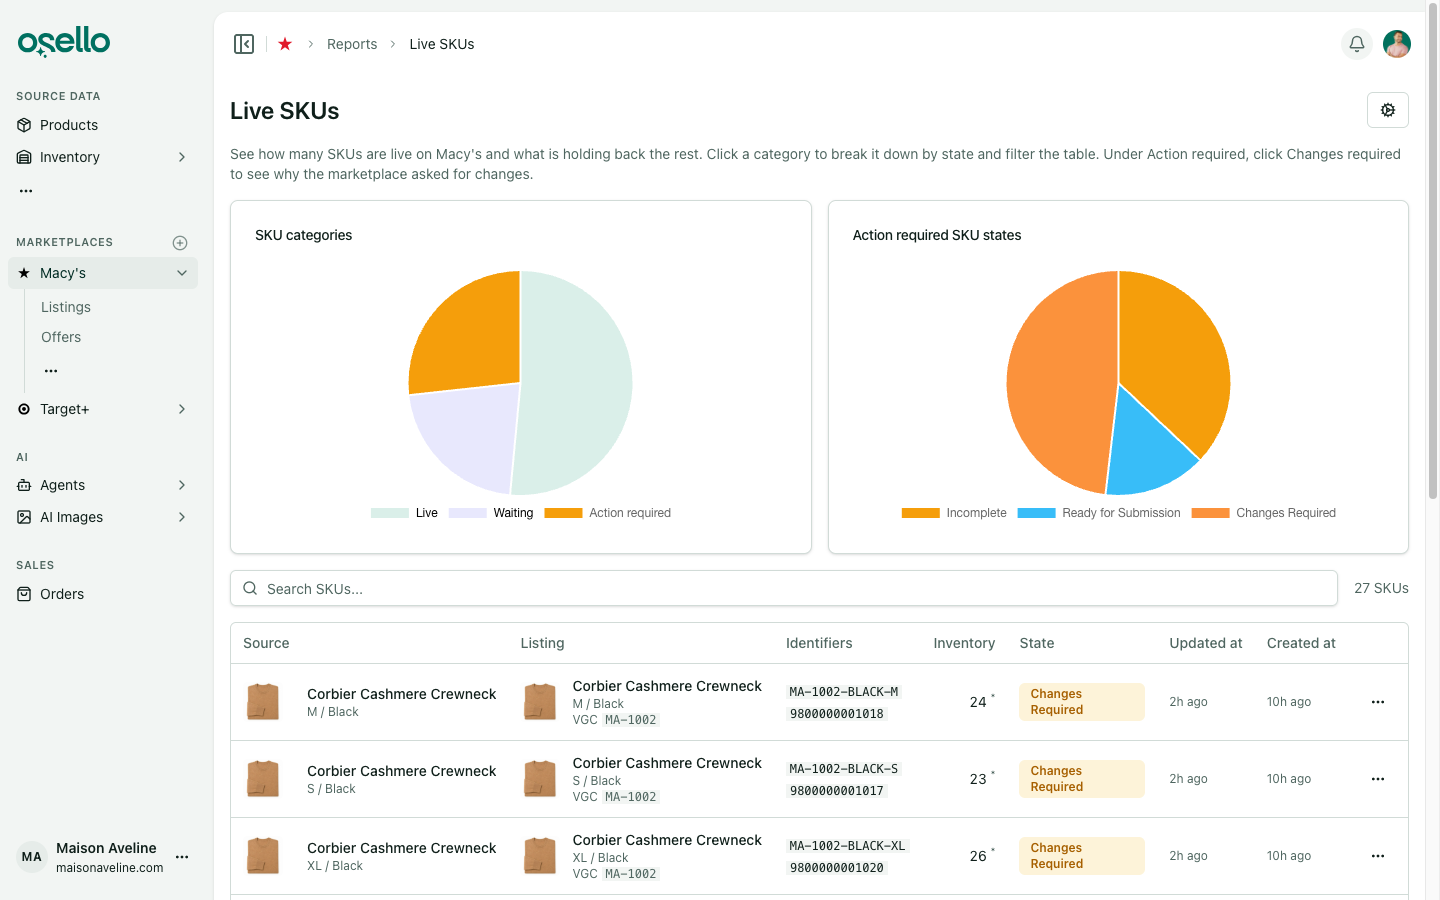Click the Products box icon
Image resolution: width=1440 pixels, height=900 pixels.
click(24, 125)
